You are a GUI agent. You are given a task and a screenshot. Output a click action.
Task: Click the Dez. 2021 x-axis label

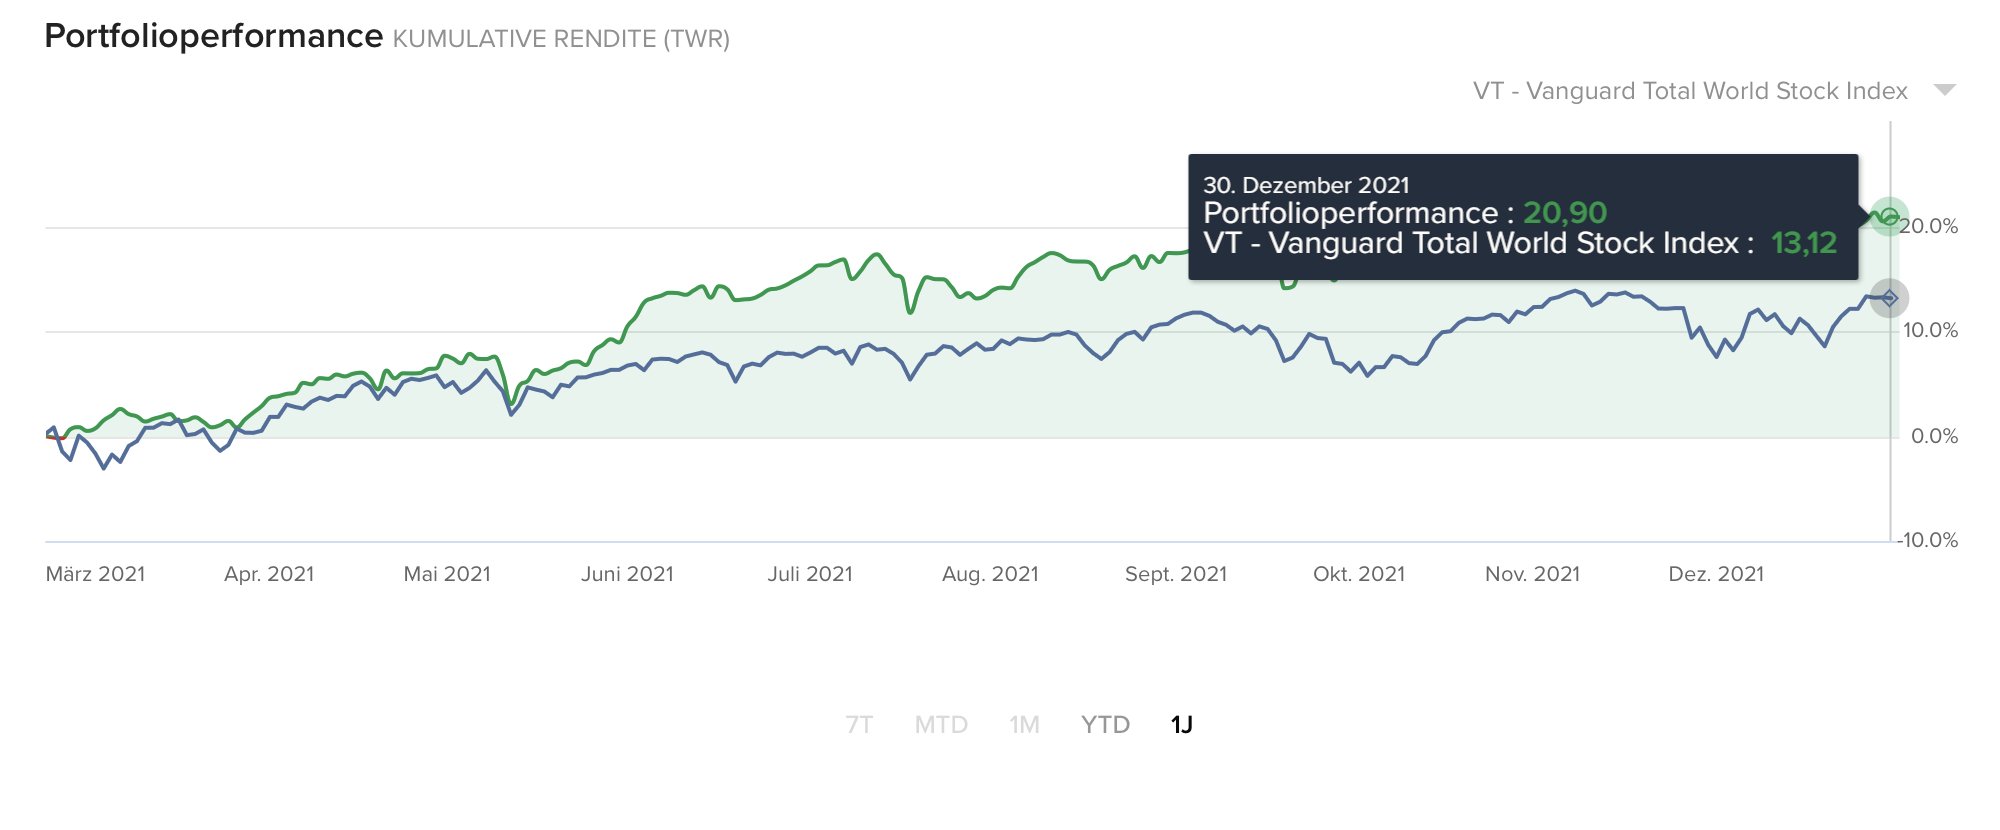[1716, 574]
